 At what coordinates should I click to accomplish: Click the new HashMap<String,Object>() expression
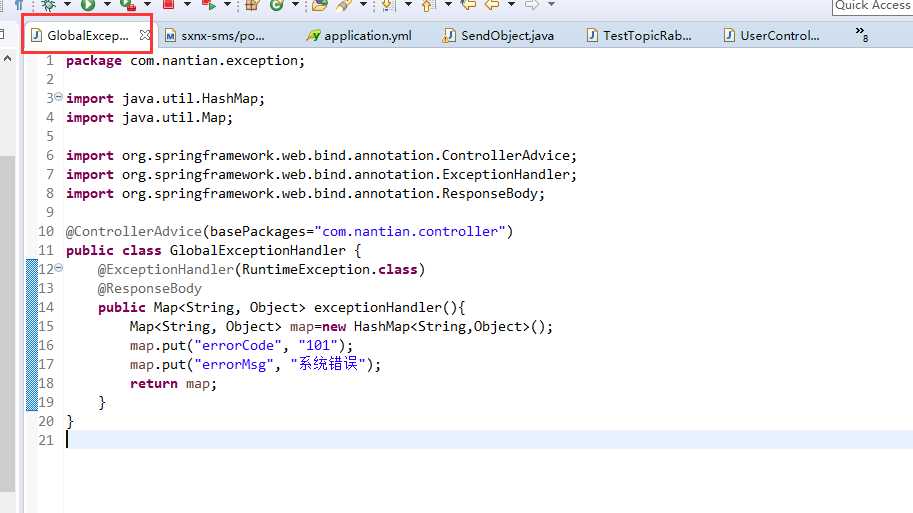[434, 327]
